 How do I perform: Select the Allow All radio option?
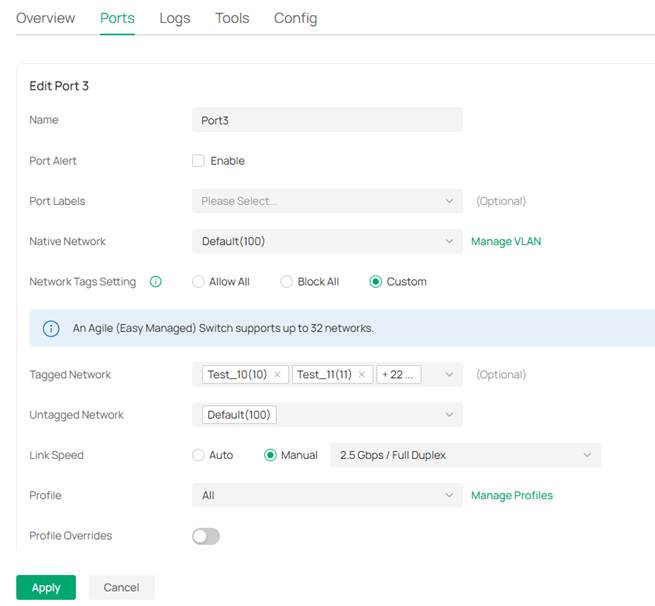tap(198, 282)
